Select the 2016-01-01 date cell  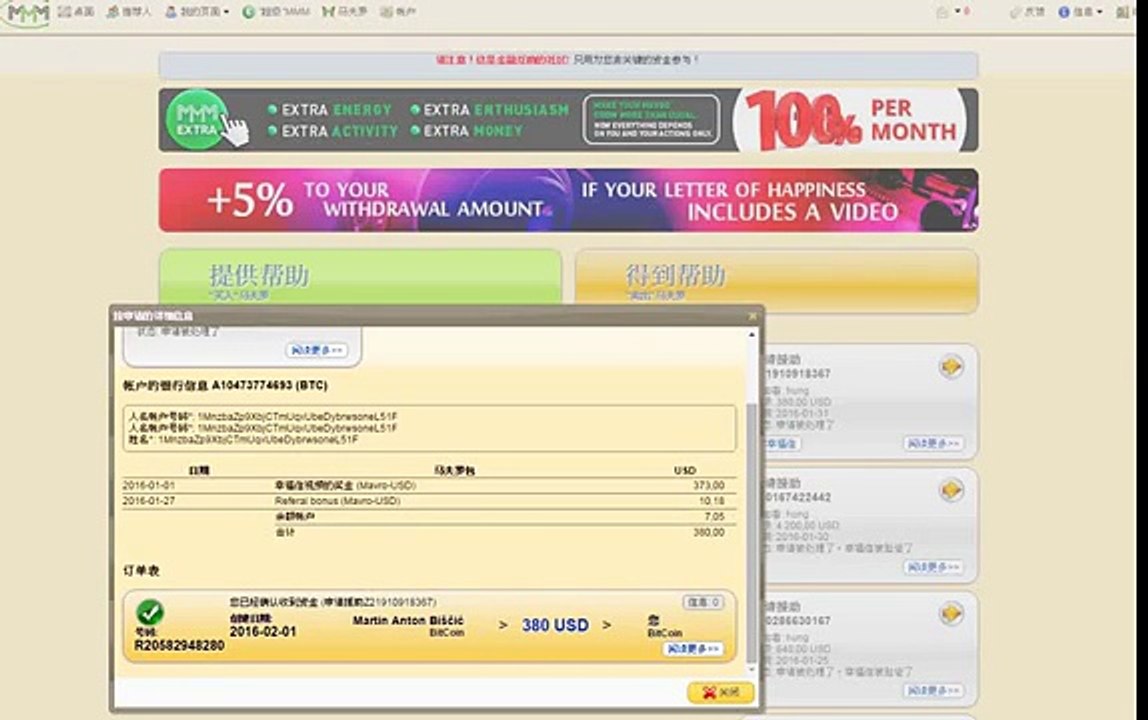149,486
